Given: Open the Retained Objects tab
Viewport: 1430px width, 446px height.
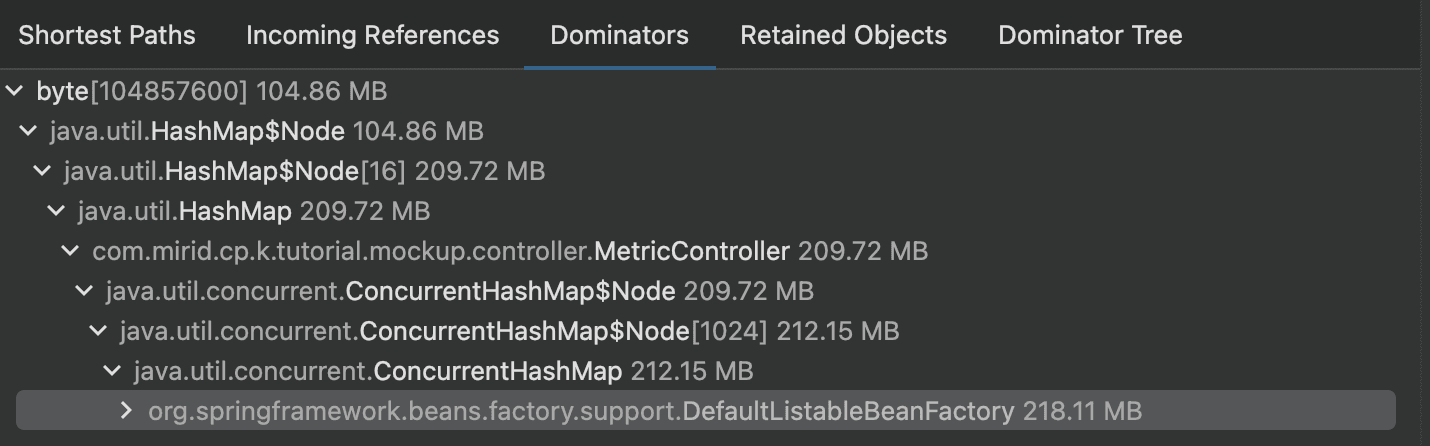Looking at the screenshot, I should (843, 35).
